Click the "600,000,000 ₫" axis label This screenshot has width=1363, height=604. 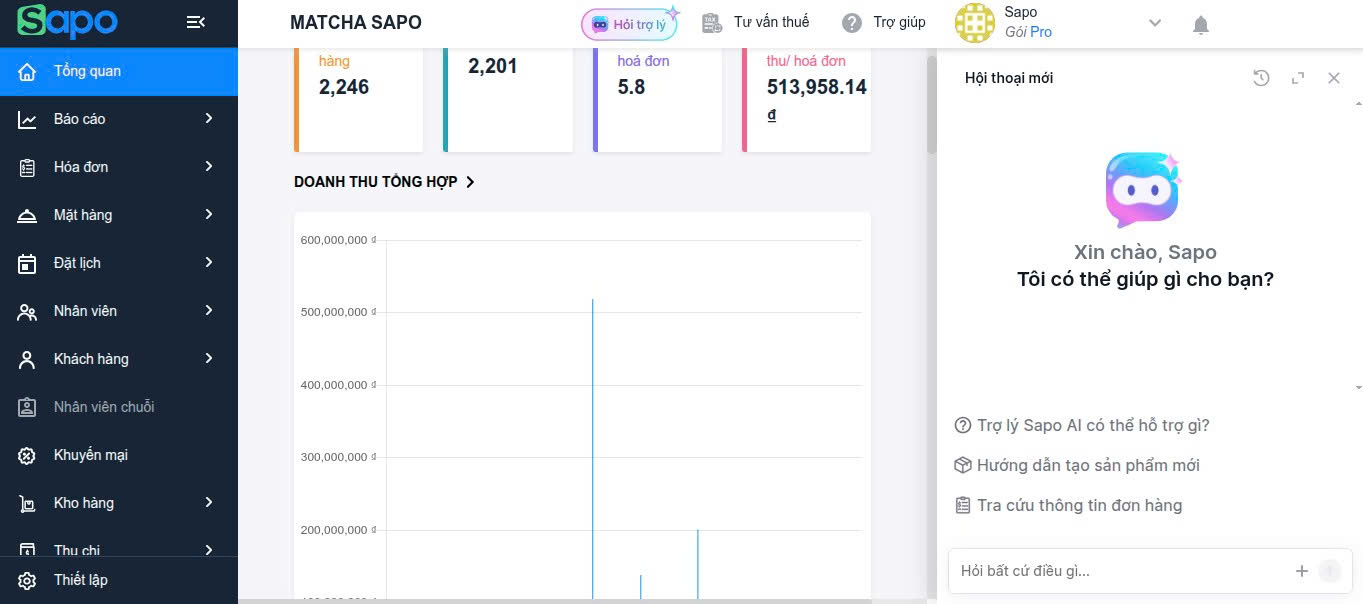click(x=338, y=240)
